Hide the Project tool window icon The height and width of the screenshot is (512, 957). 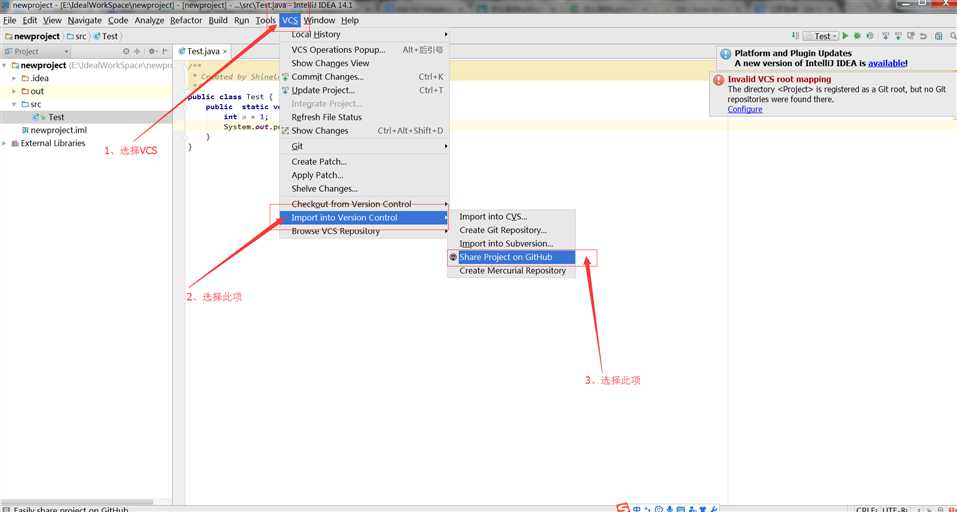pyautogui.click(x=165, y=51)
